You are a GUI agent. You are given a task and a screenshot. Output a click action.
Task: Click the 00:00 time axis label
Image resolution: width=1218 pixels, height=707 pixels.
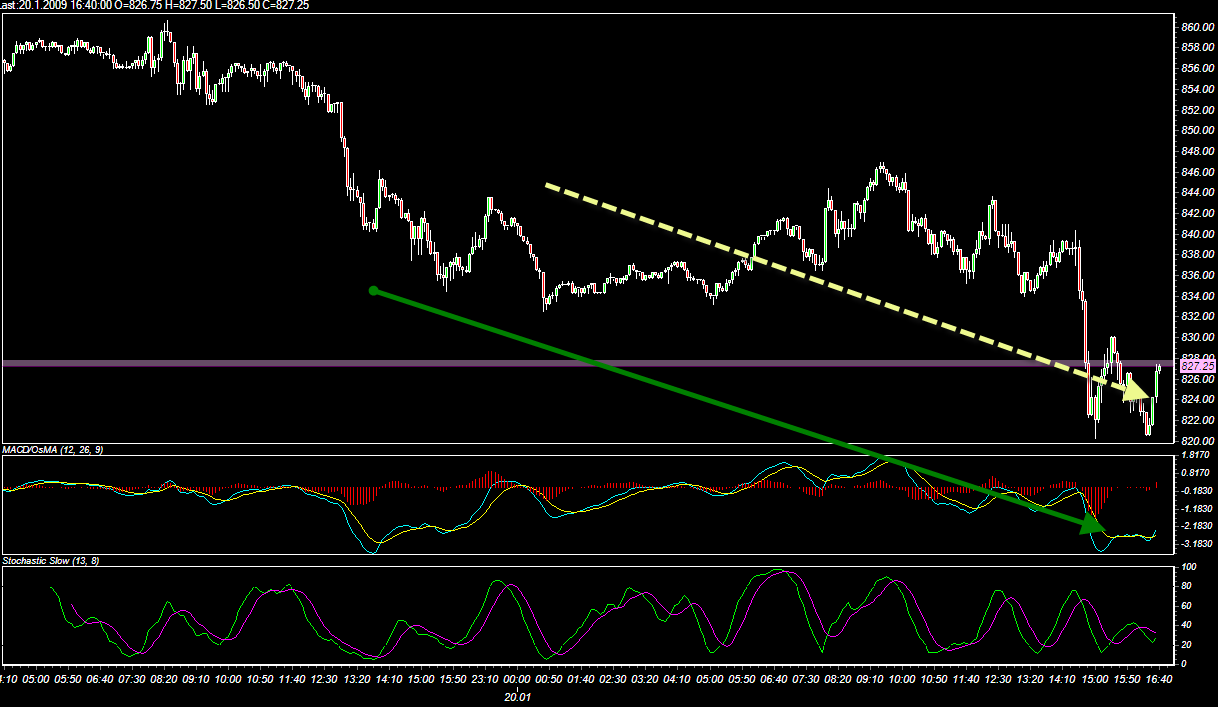[x=517, y=679]
